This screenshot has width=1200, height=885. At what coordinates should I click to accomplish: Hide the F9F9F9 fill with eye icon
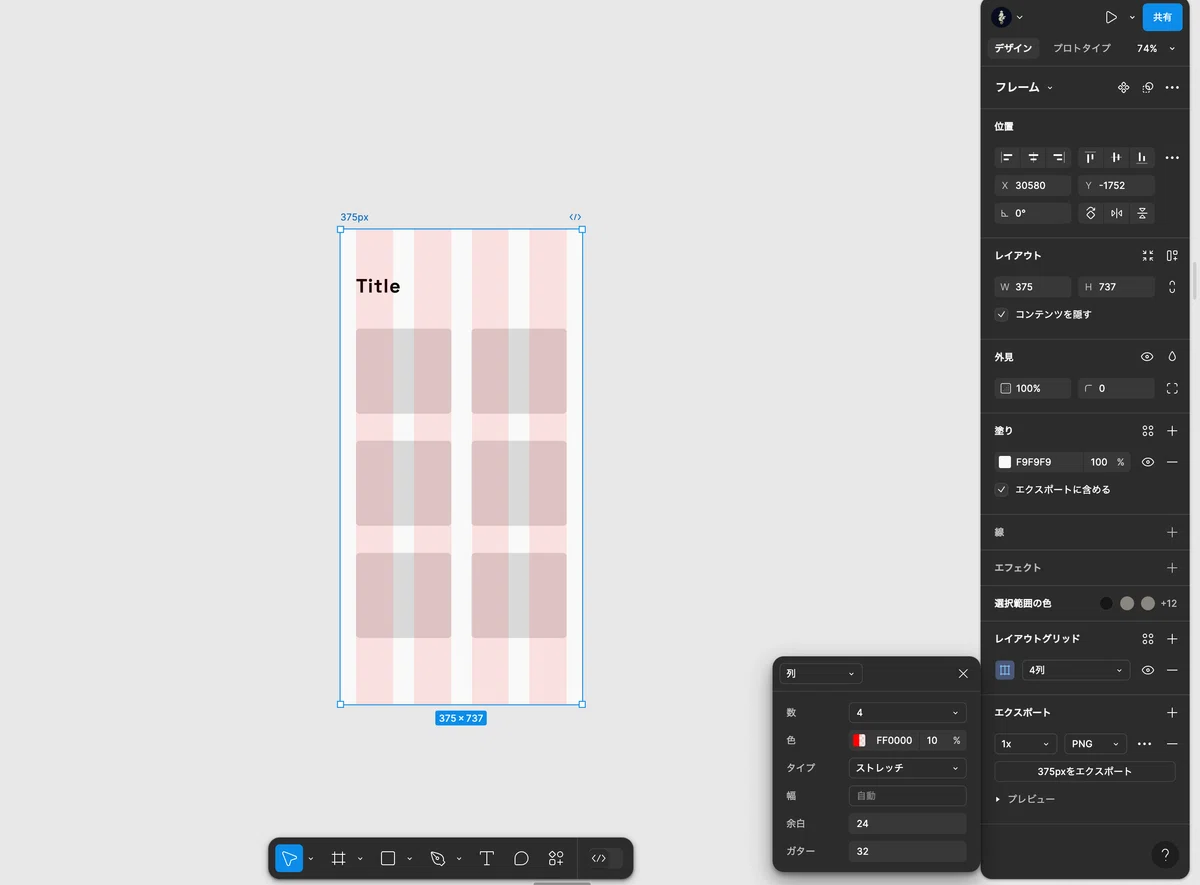pos(1148,462)
